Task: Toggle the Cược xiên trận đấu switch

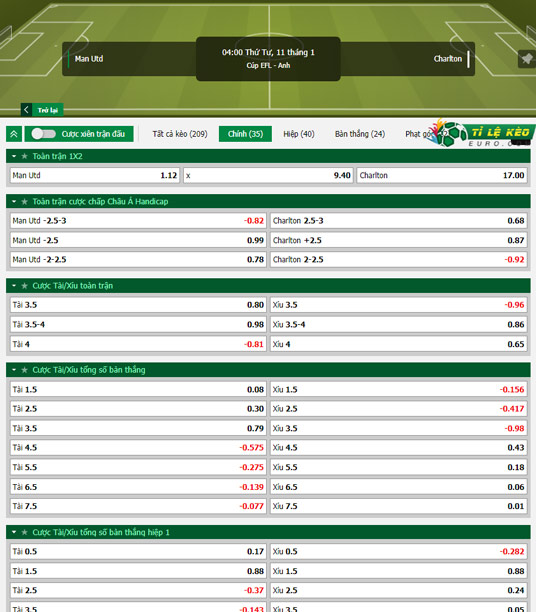Action: [44, 134]
